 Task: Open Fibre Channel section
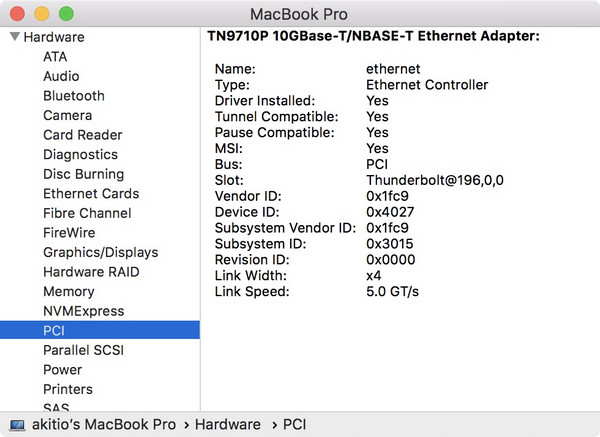(87, 213)
